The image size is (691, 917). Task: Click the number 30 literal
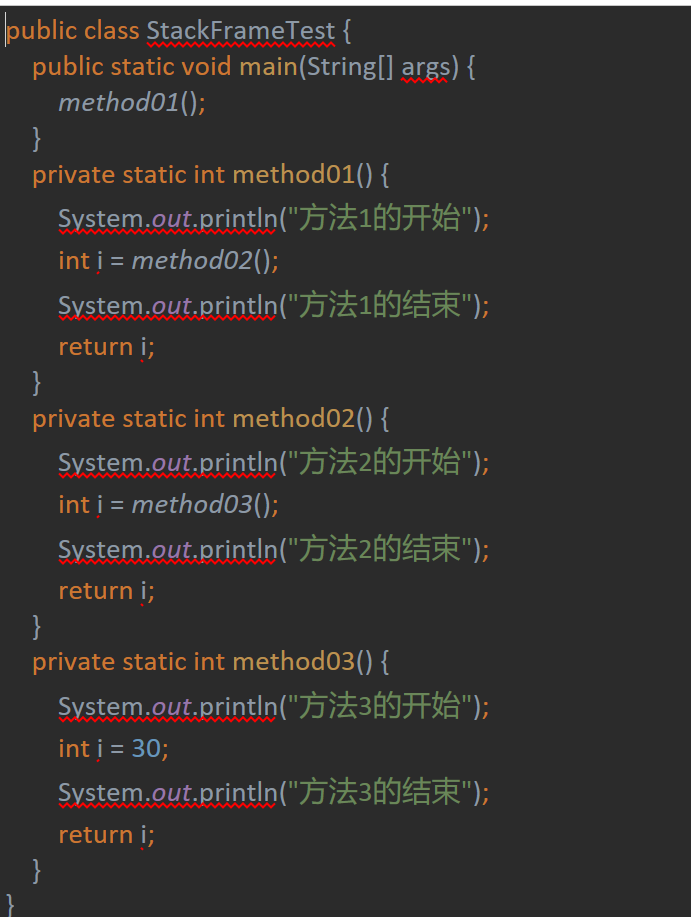coord(147,749)
